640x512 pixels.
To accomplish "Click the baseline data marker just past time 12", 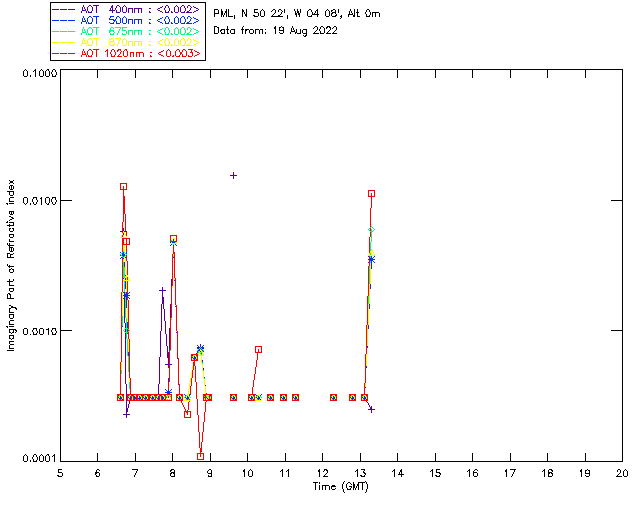I will tap(333, 398).
